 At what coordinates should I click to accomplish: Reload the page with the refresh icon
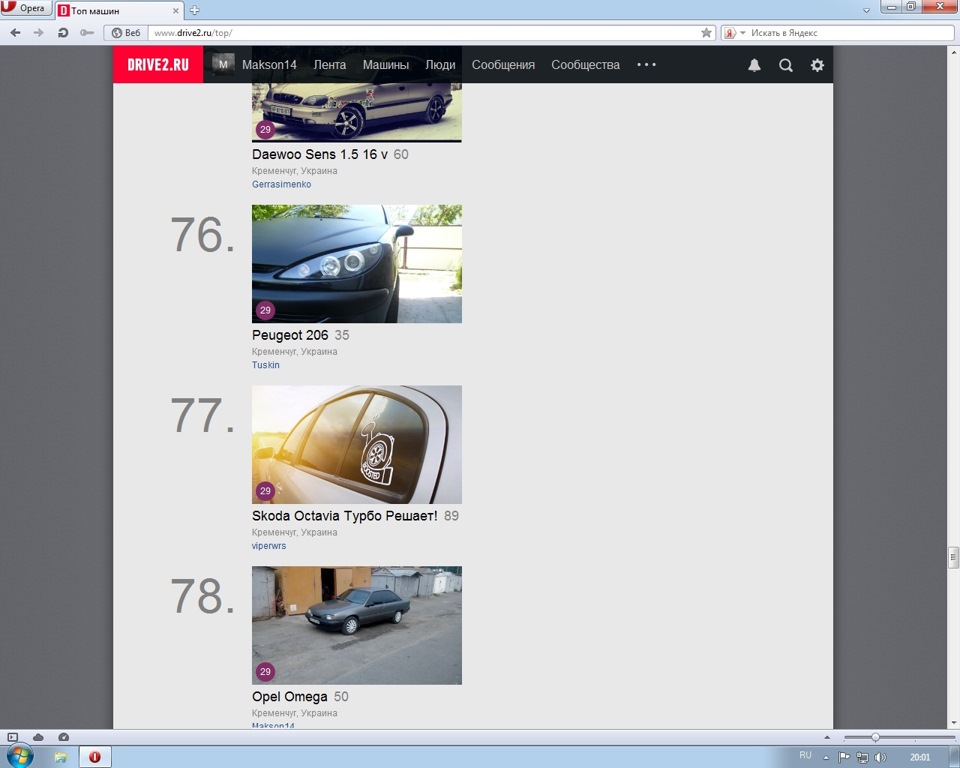pos(62,33)
